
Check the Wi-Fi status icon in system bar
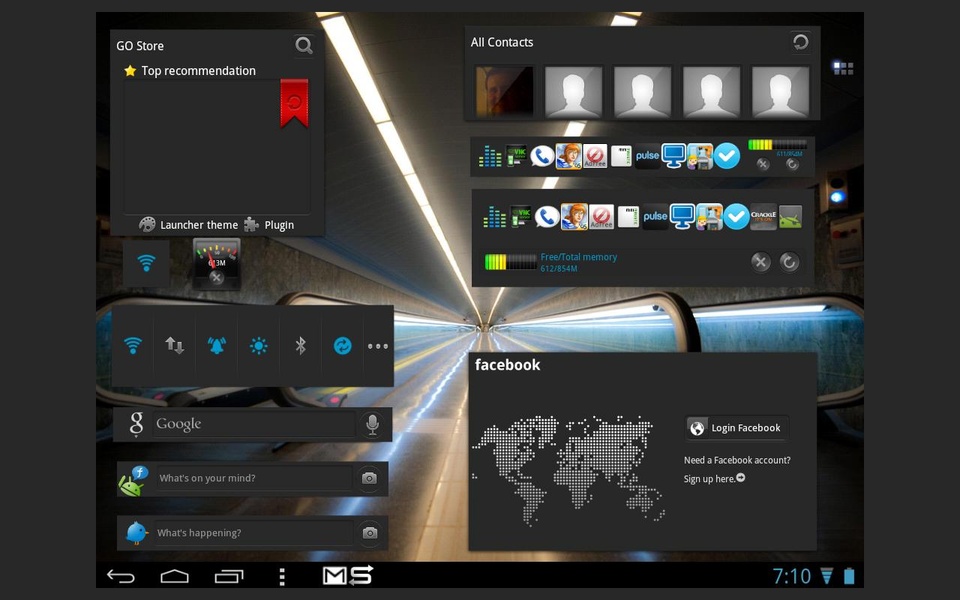(827, 576)
